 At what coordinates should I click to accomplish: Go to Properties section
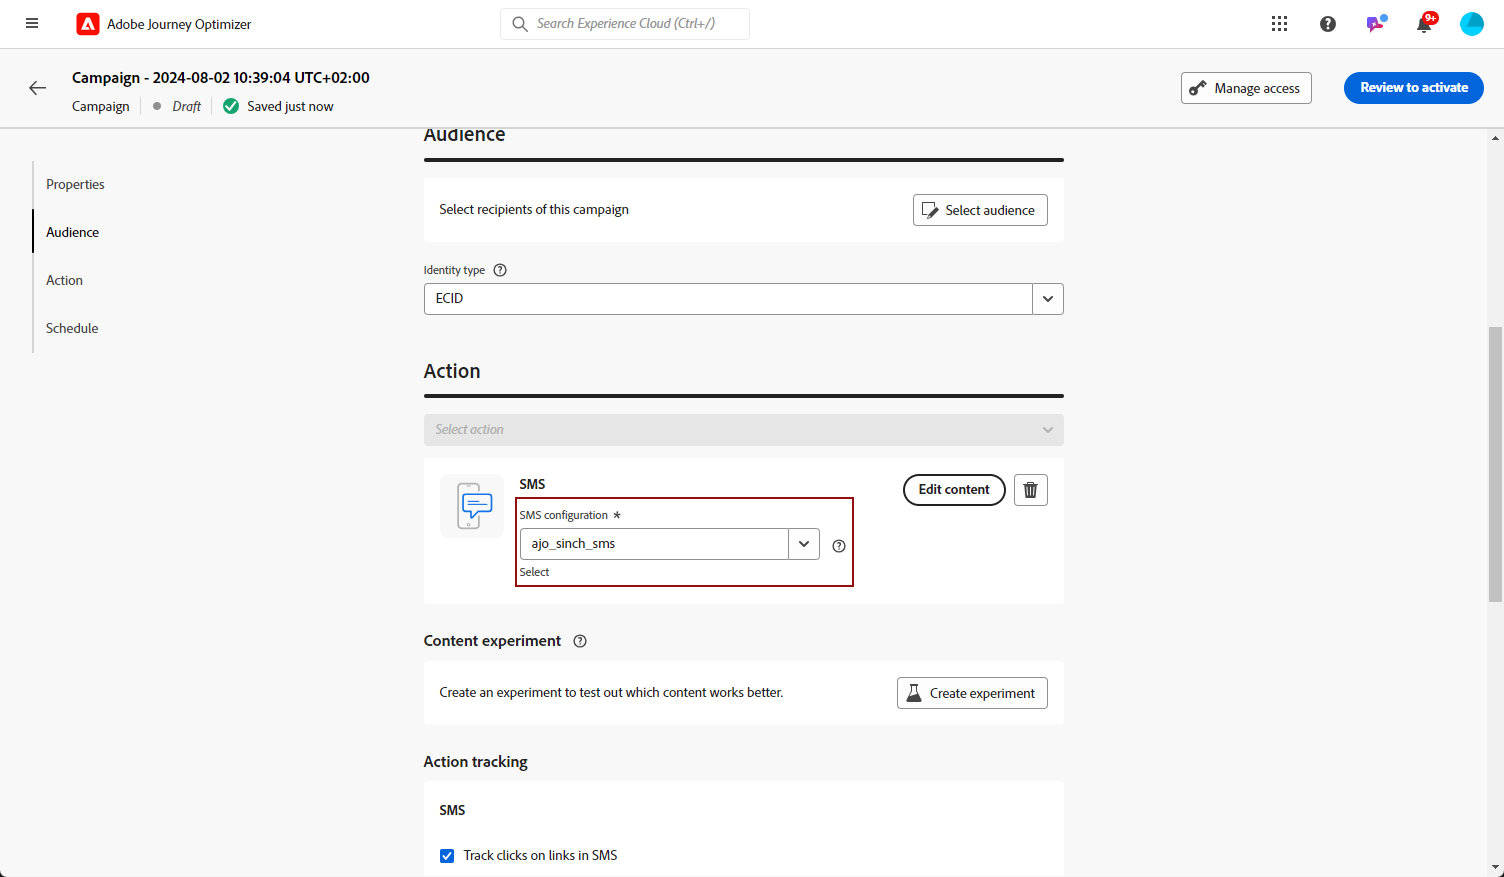click(x=75, y=185)
